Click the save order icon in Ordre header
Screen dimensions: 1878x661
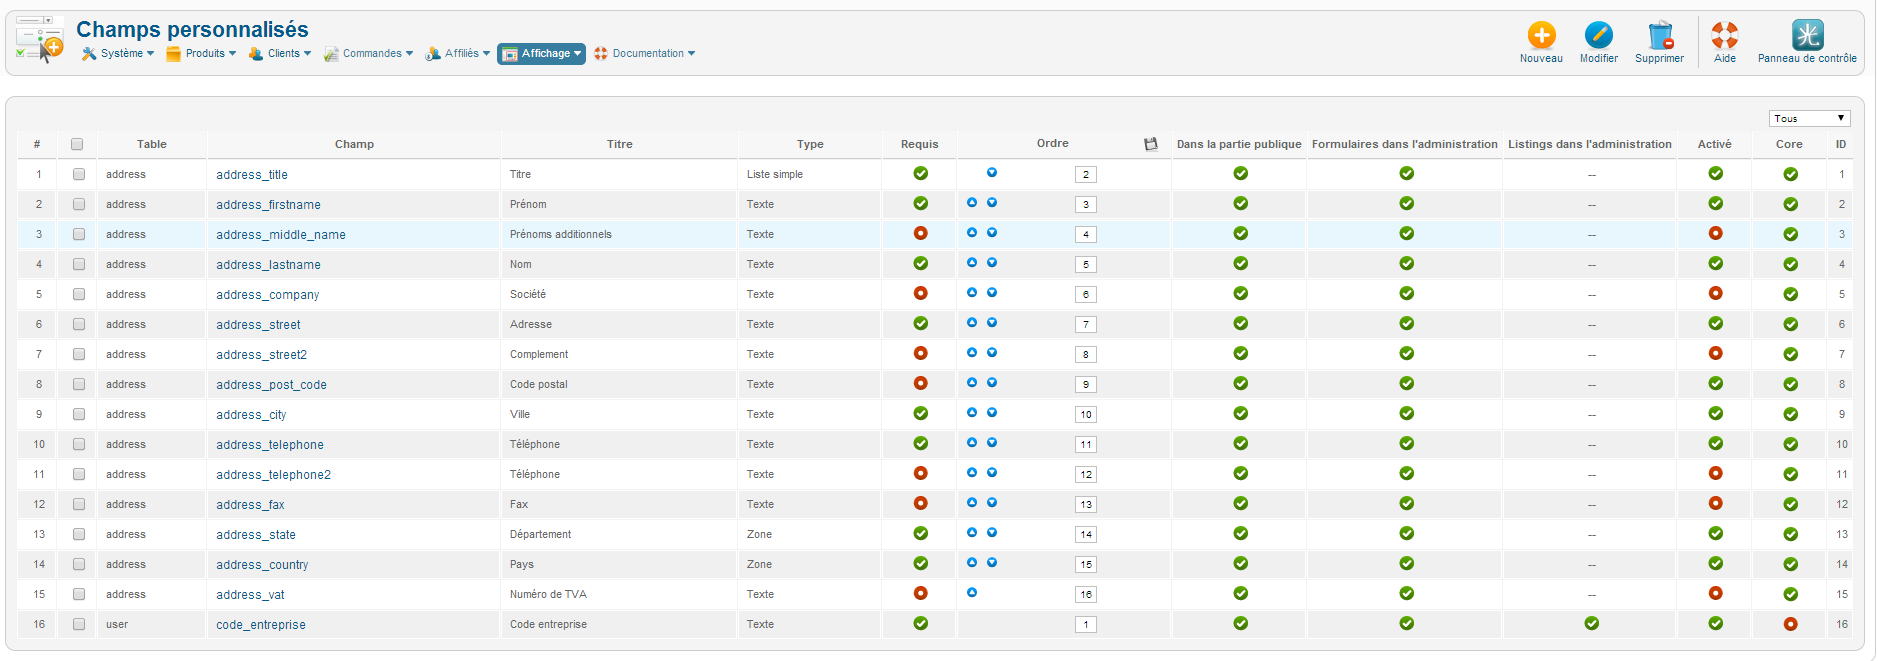click(x=1151, y=144)
